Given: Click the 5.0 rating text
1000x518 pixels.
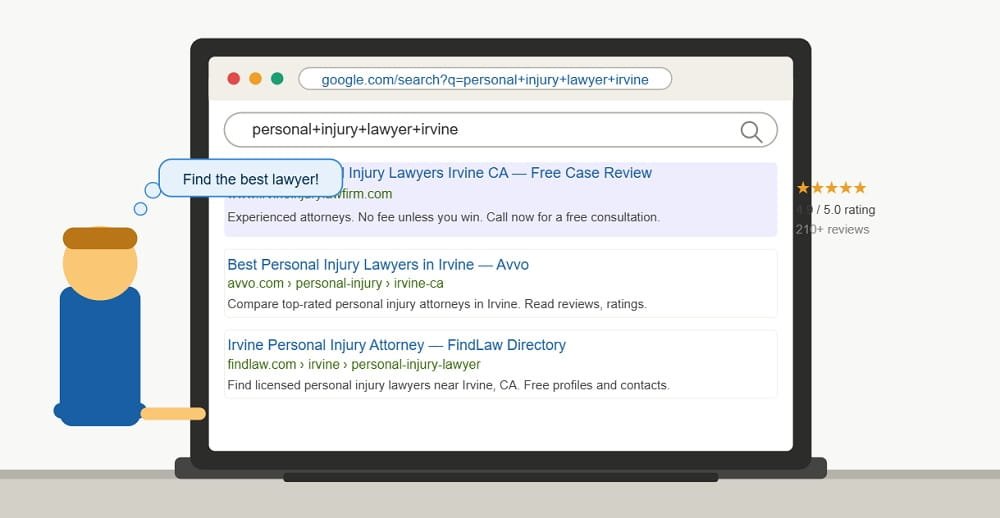Looking at the screenshot, I should [835, 210].
